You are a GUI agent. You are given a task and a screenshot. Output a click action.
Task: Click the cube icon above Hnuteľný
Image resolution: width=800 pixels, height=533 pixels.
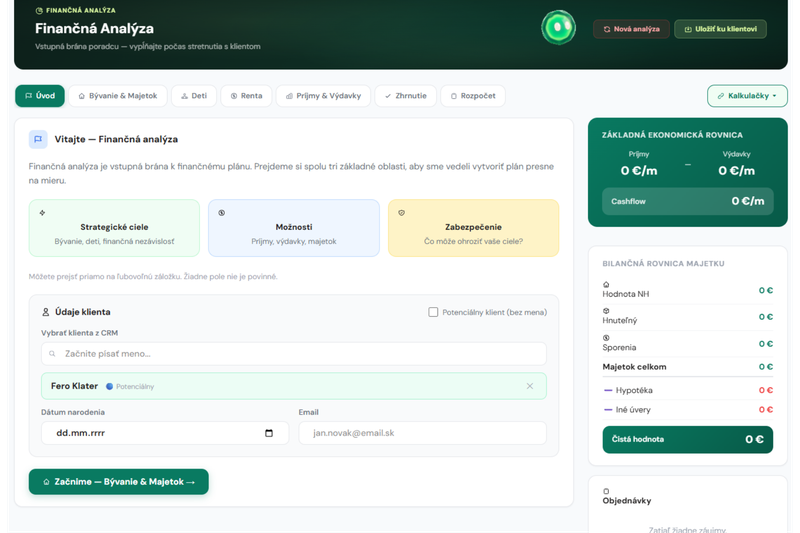[606, 311]
